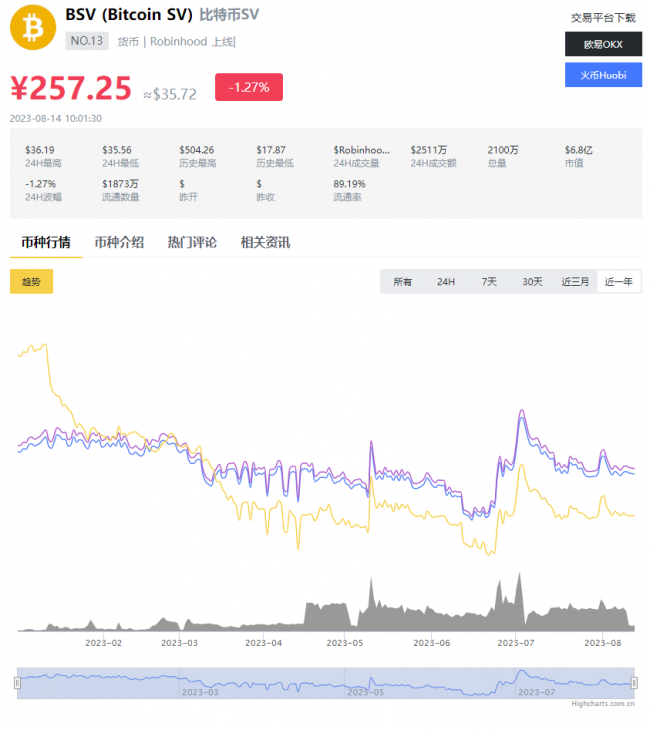The height and width of the screenshot is (730, 650).
Task: Click the Robinhood 上线 tag
Action: point(192,42)
